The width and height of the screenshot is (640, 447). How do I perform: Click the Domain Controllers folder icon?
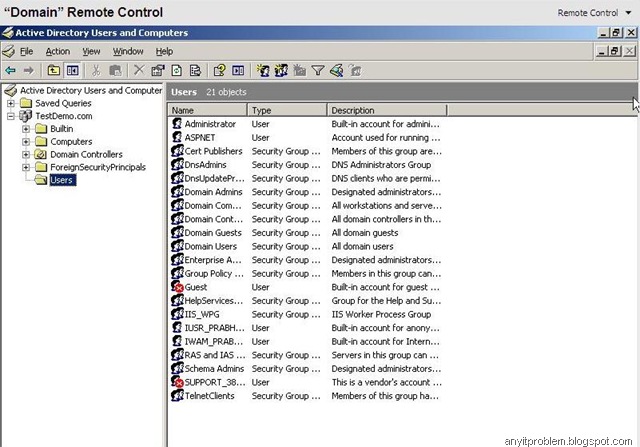40,154
